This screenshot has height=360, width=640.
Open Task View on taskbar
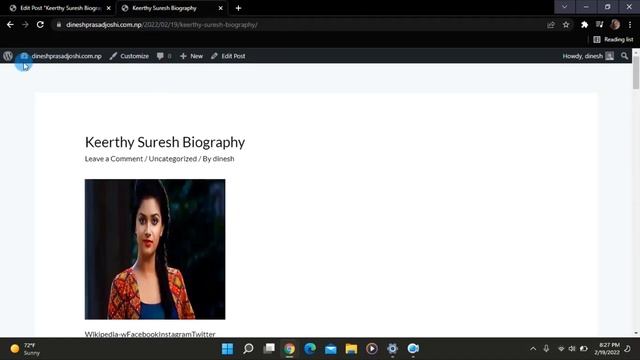(x=269, y=349)
